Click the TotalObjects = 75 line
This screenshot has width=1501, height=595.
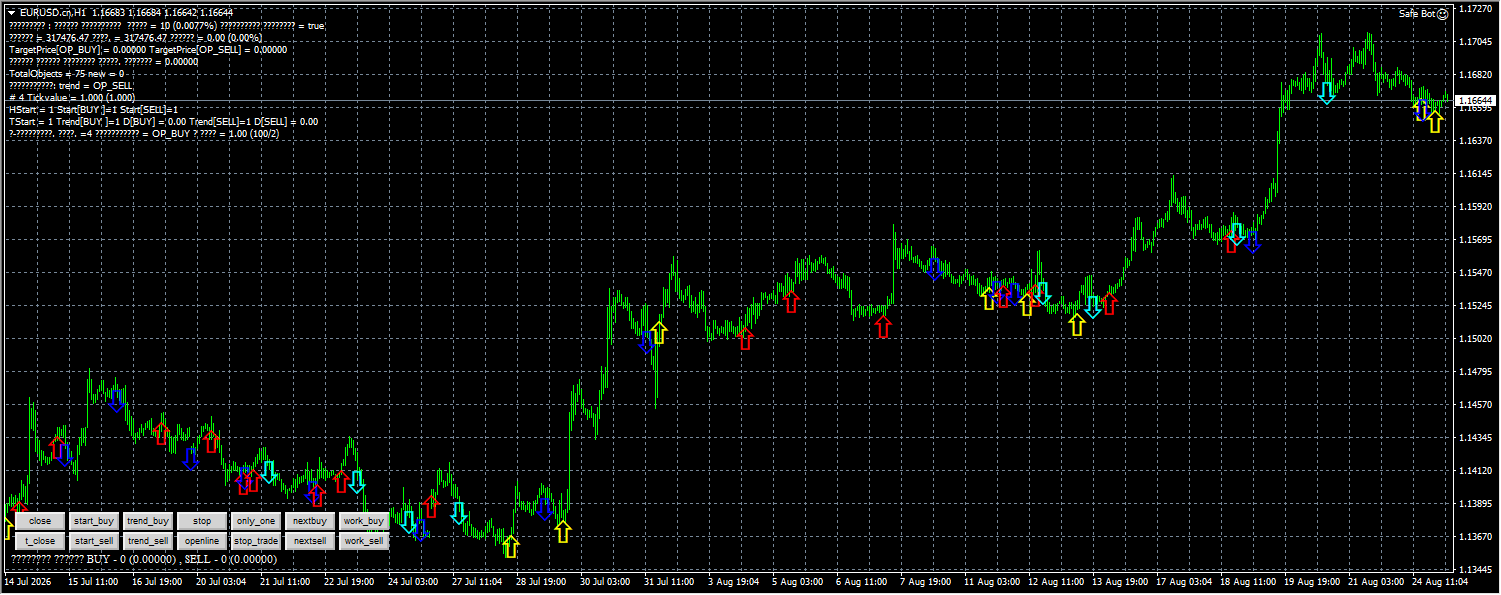[x=66, y=74]
